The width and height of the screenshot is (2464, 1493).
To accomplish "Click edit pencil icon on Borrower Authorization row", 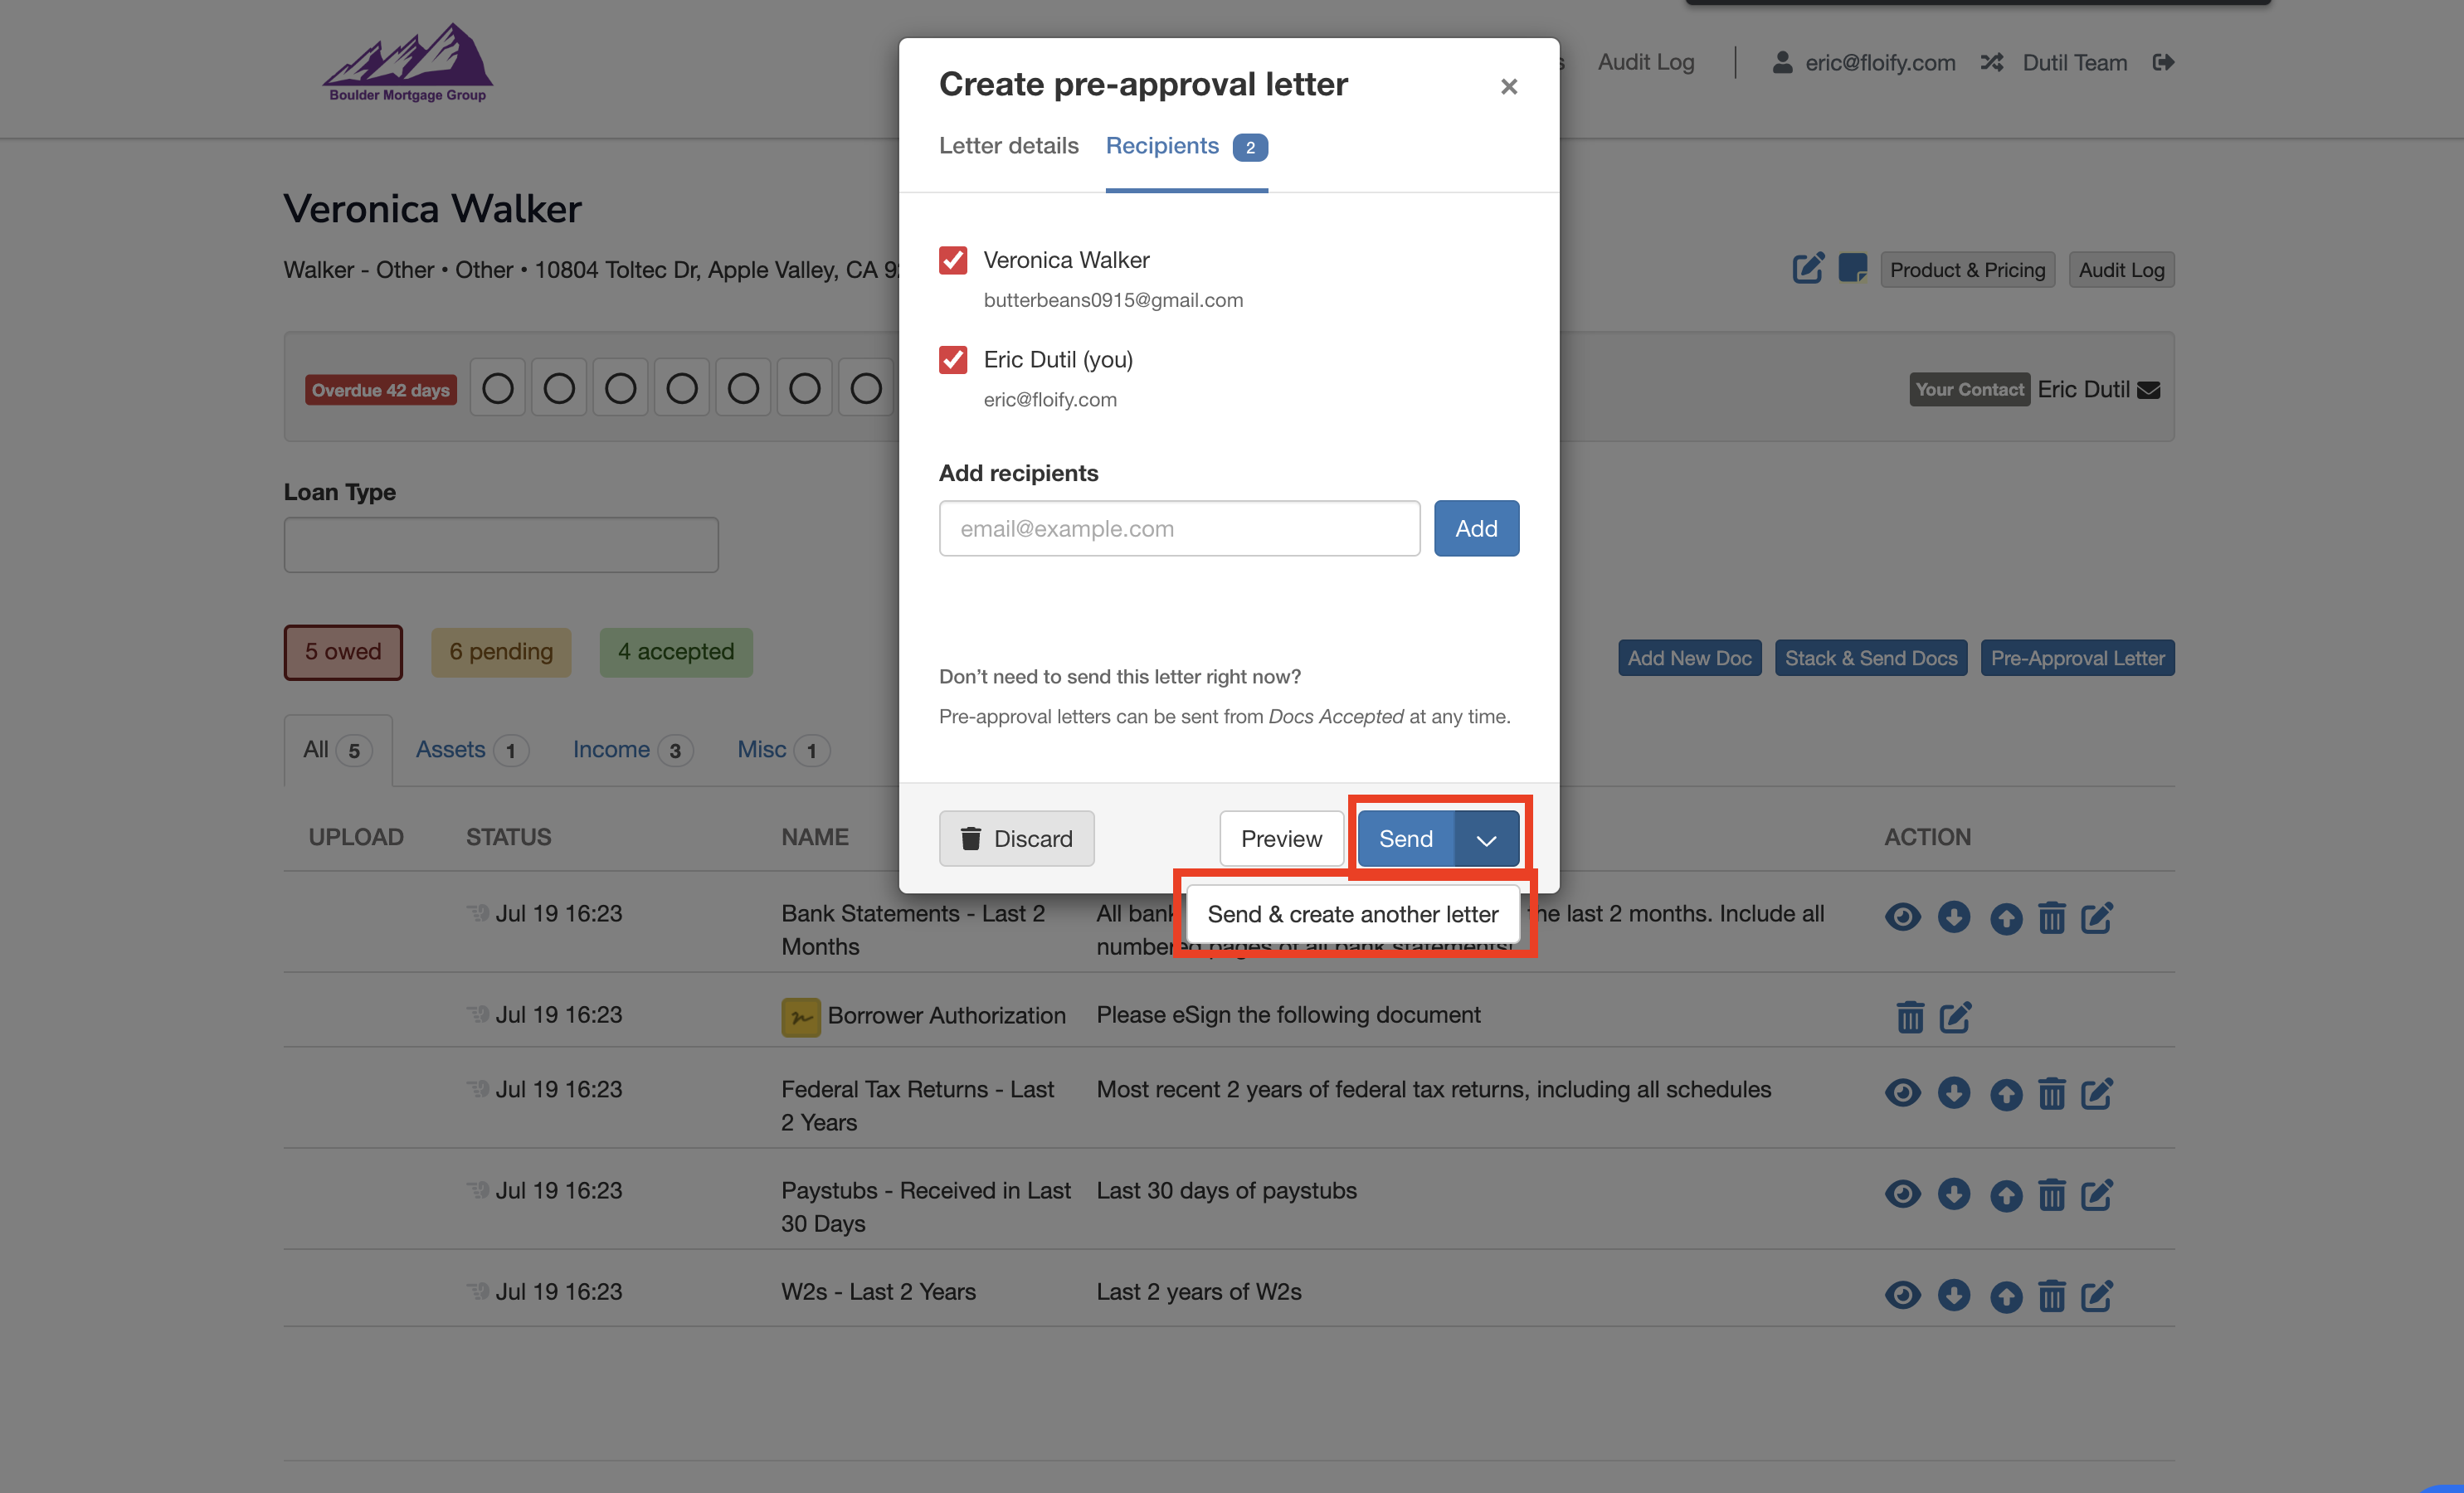I will point(1955,1017).
